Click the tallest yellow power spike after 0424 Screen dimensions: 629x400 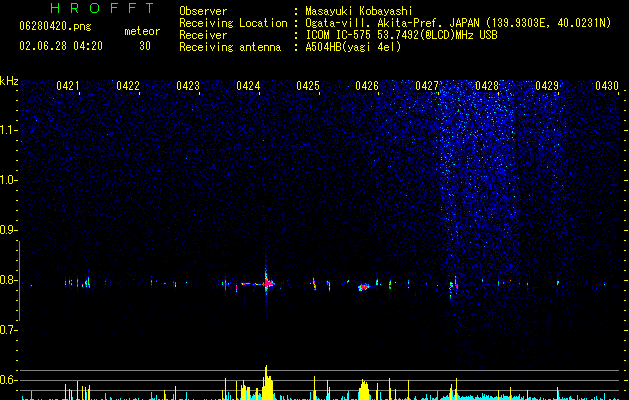point(266,382)
